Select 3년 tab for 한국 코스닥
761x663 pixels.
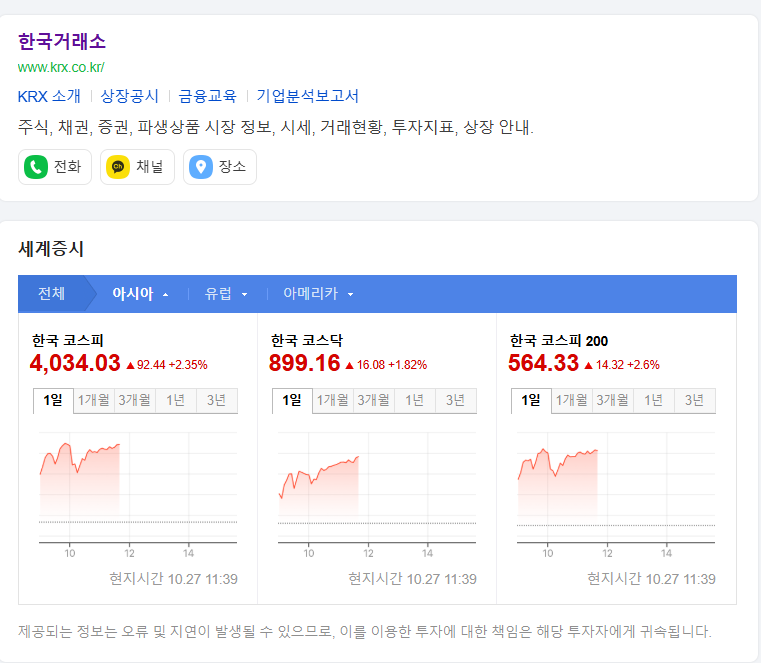point(456,400)
